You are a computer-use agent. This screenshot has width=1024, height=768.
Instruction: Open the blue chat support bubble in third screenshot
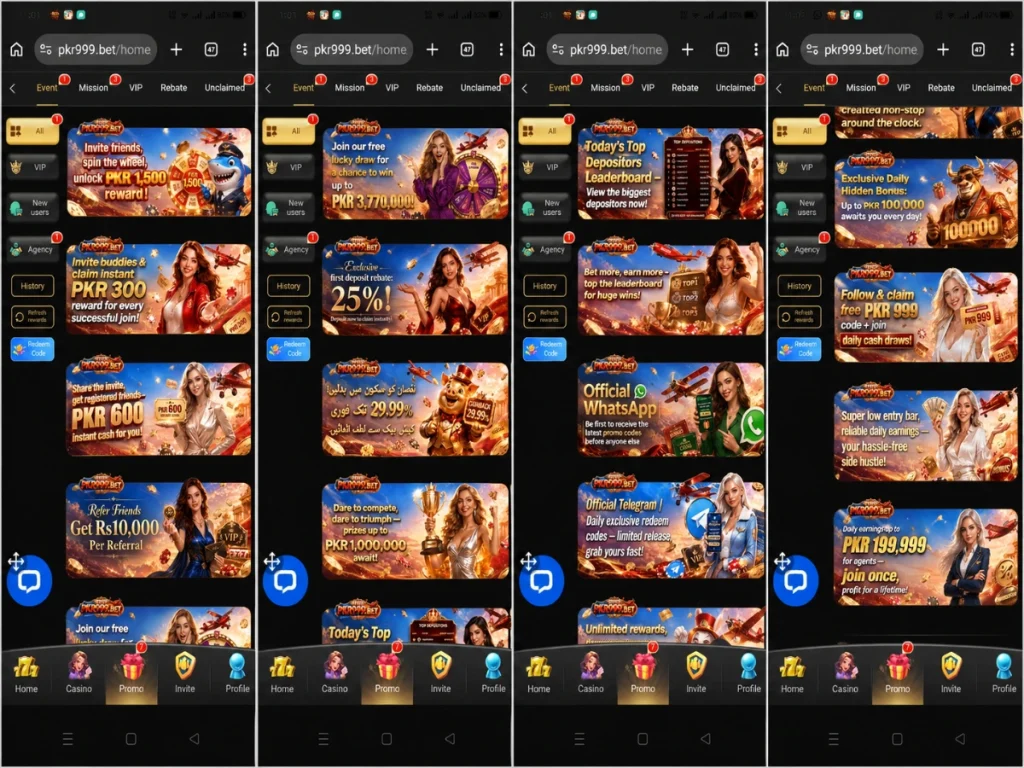(x=541, y=581)
